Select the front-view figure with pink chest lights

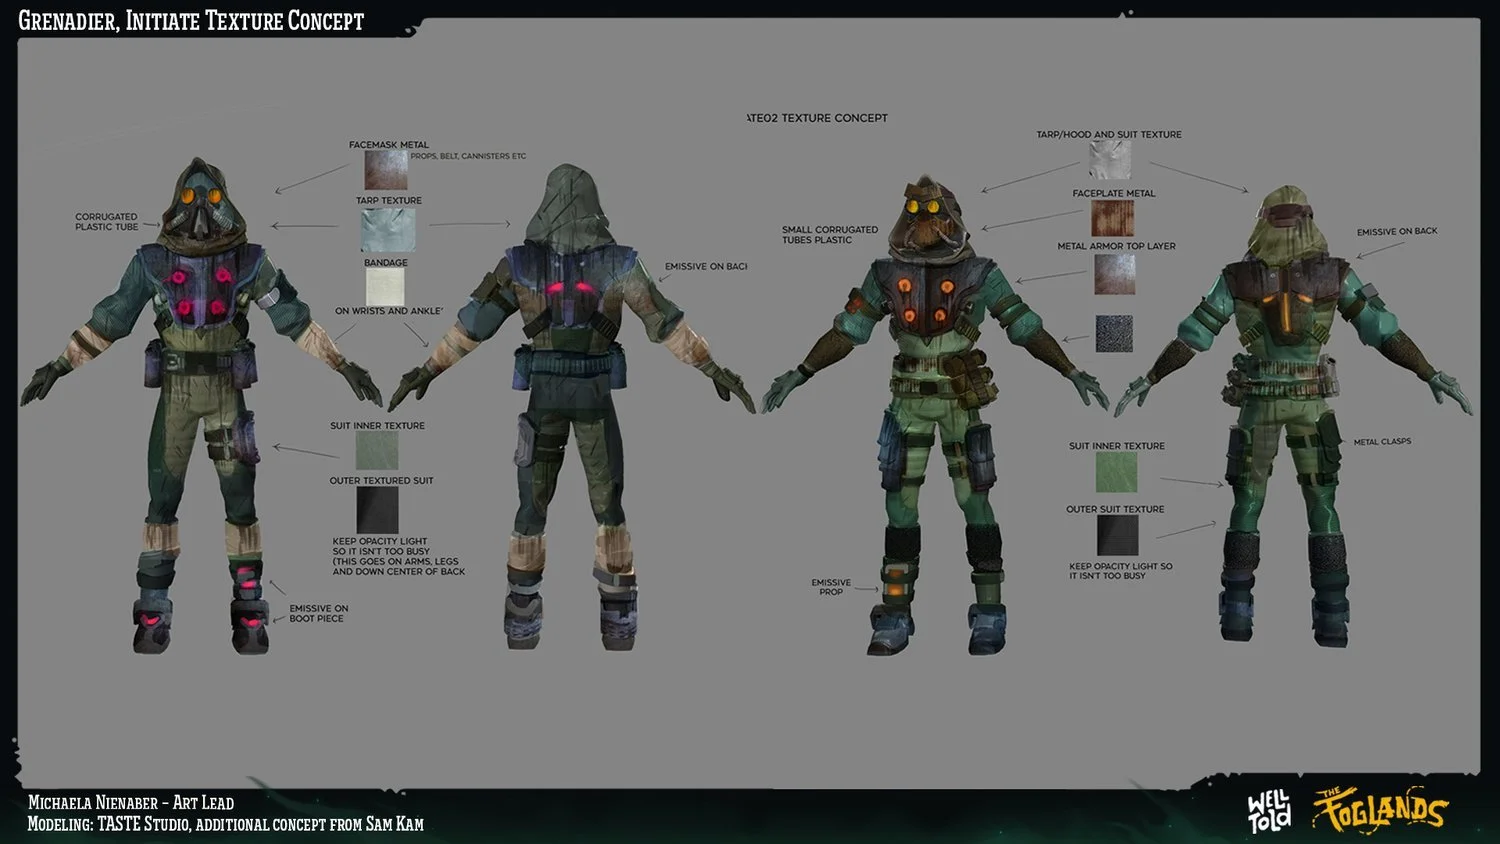(200, 405)
